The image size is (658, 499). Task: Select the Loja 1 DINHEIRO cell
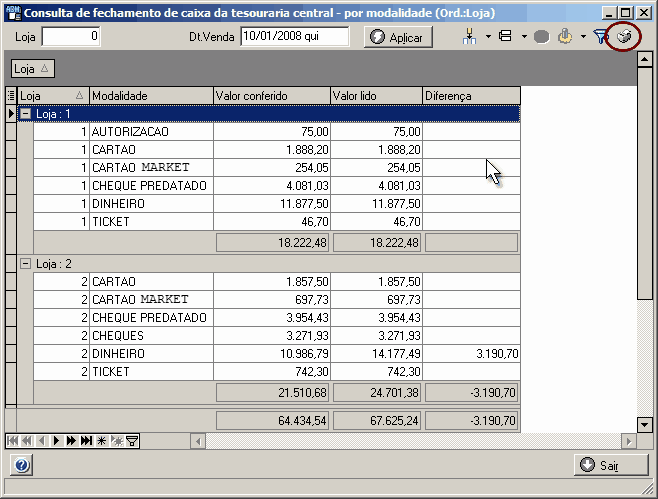[151, 204]
